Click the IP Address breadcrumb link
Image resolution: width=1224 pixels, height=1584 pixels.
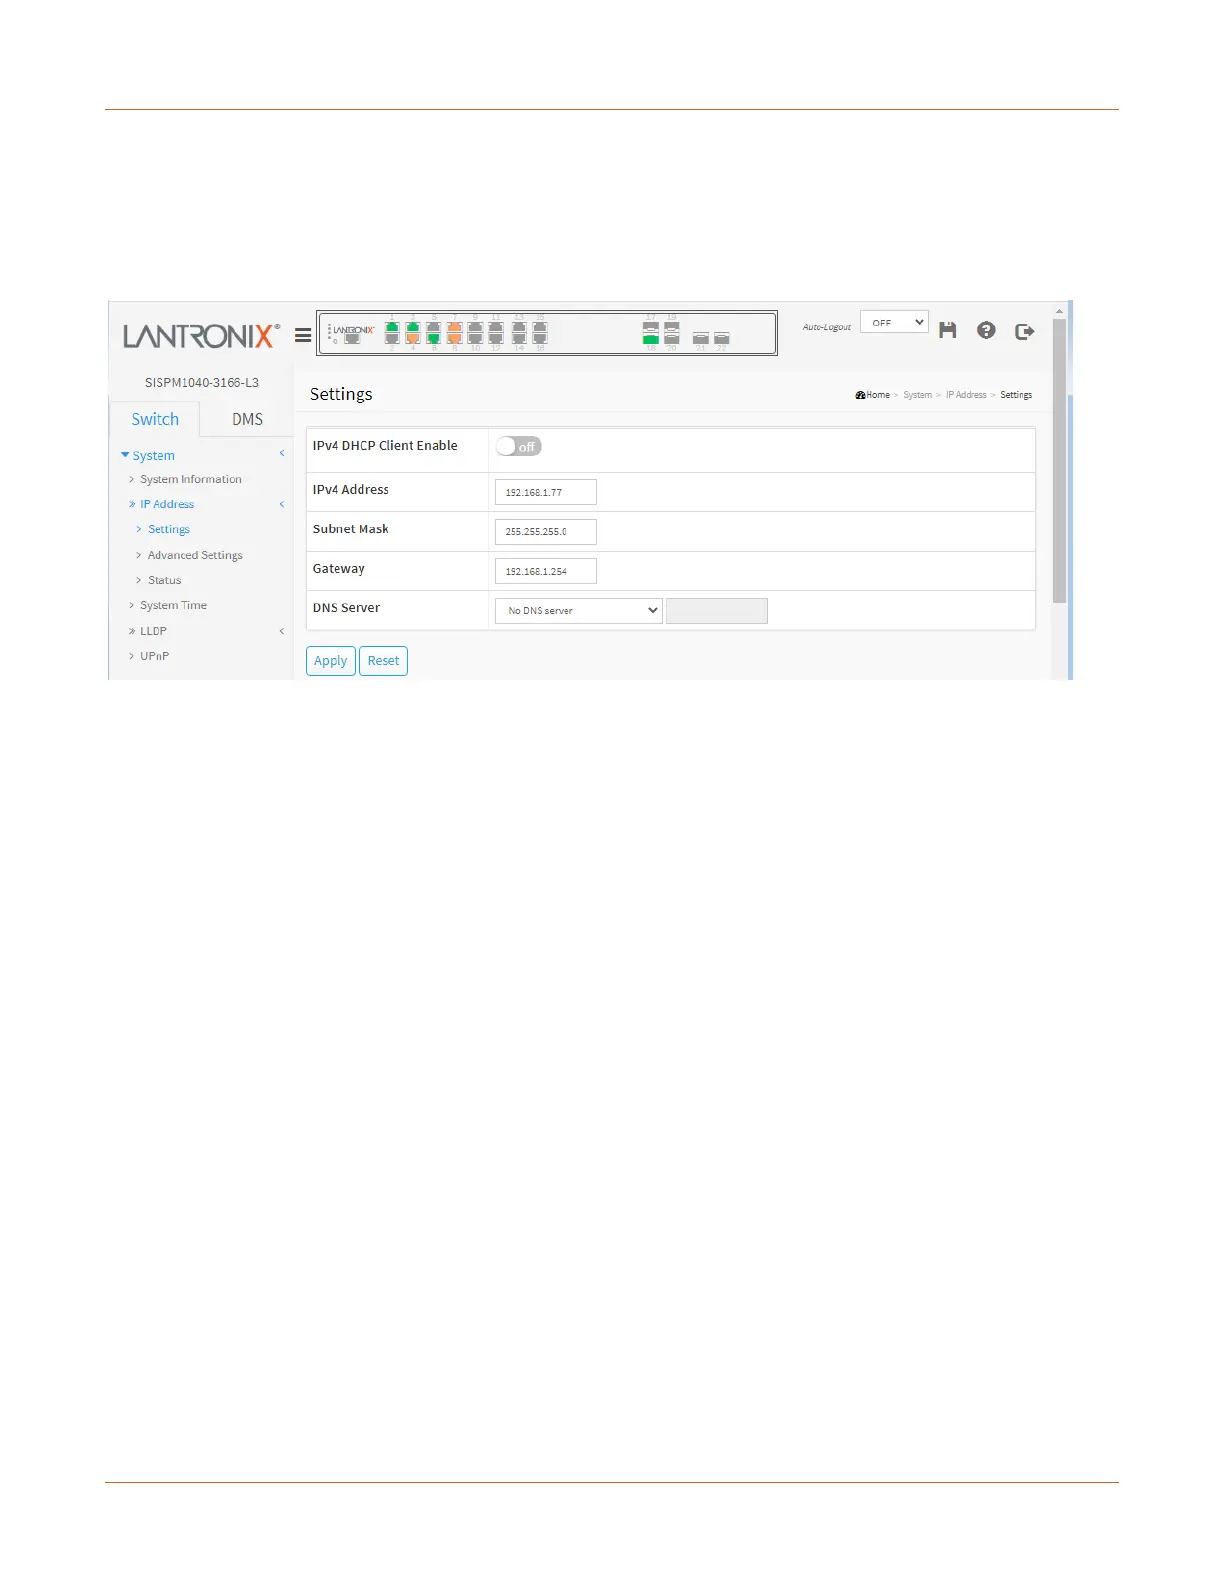[x=966, y=395]
